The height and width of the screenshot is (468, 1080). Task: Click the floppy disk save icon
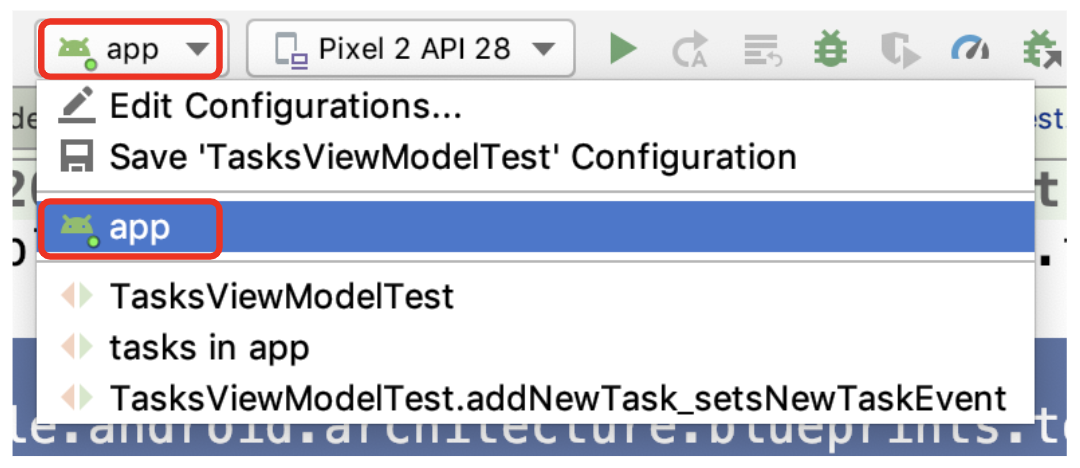pyautogui.click(x=77, y=157)
